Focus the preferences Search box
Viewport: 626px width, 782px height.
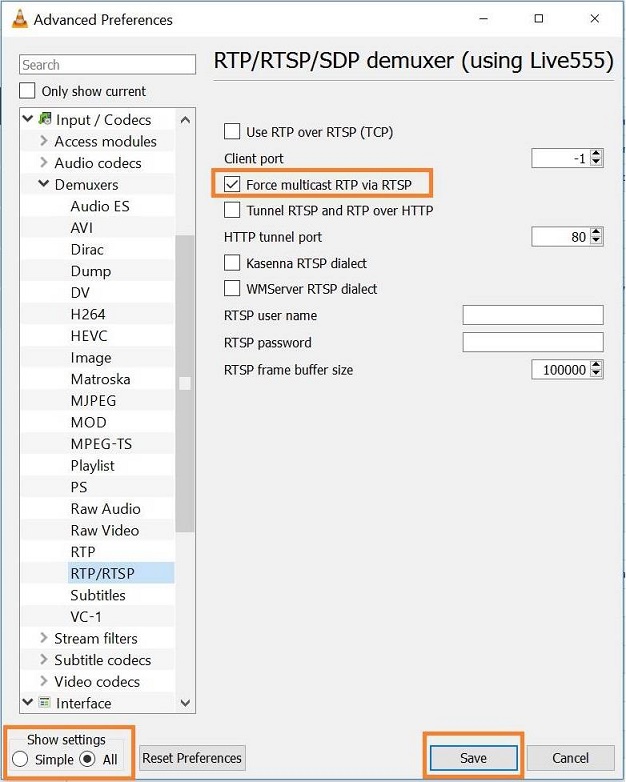107,65
